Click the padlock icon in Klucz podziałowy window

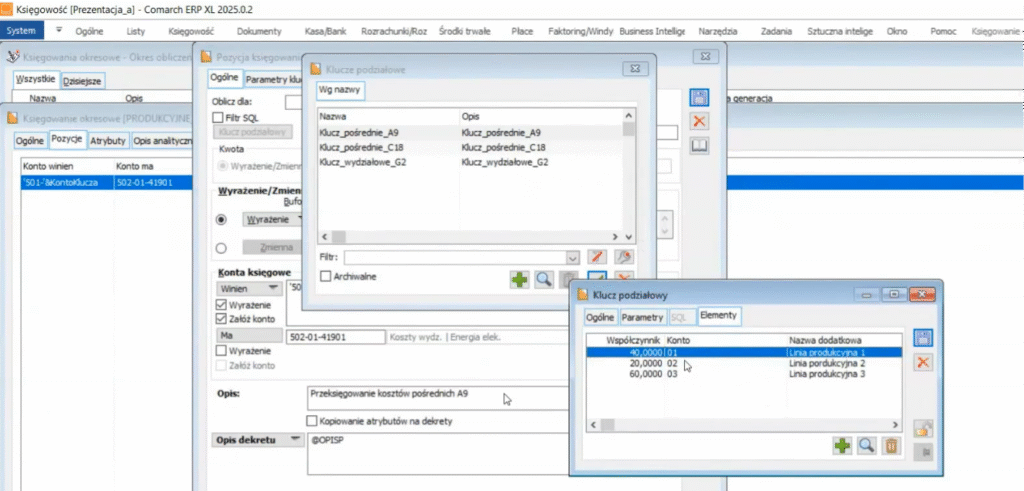pyautogui.click(x=923, y=429)
